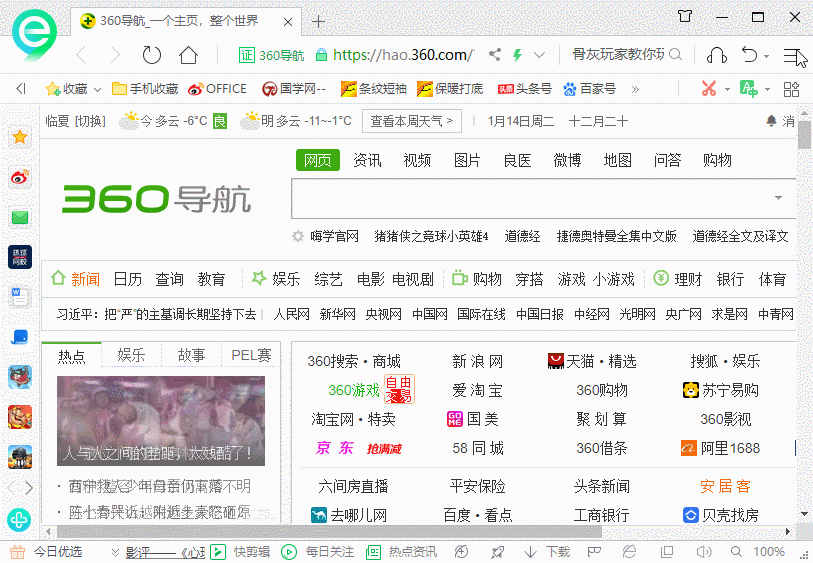Screen dimensions: 813x563
Task: Open dropdown next to scissors icon
Action: click(727, 89)
